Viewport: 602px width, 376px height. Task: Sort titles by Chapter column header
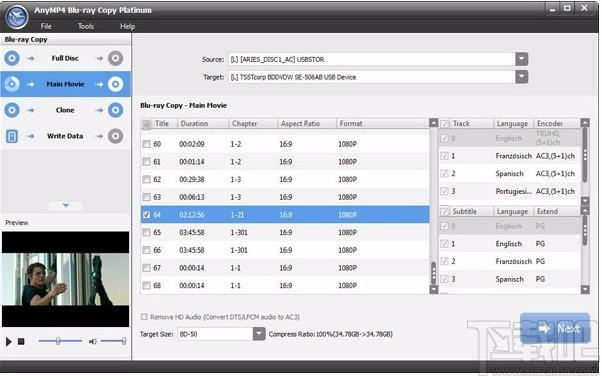(x=253, y=124)
